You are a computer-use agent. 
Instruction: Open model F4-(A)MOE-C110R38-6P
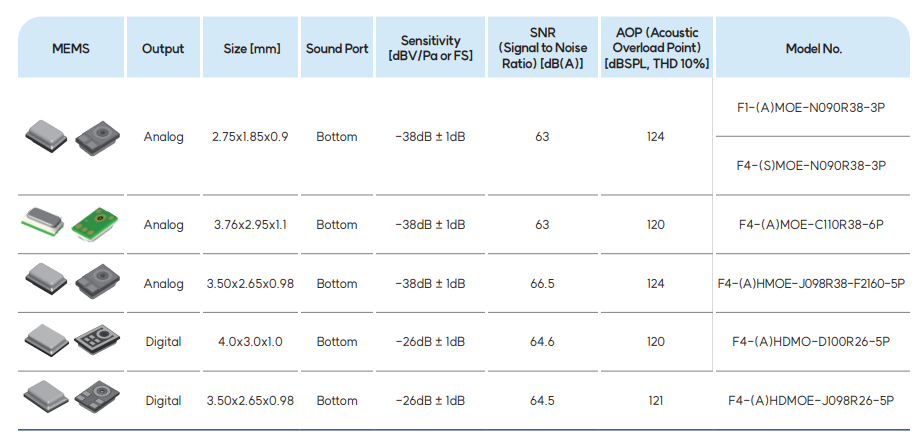[x=813, y=225]
